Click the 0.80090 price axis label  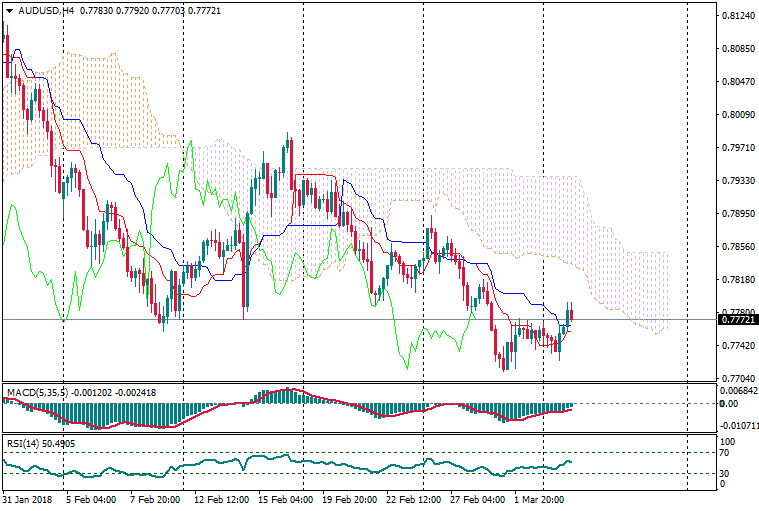(x=737, y=115)
